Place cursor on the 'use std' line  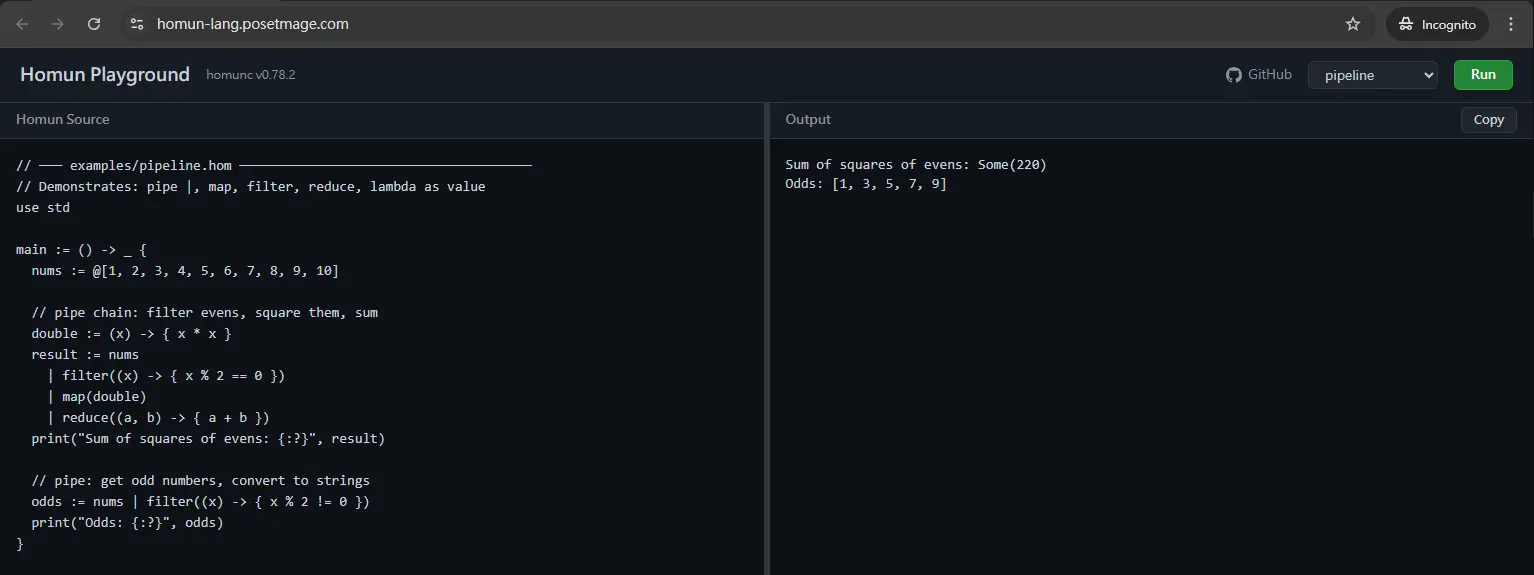pyautogui.click(x=43, y=208)
